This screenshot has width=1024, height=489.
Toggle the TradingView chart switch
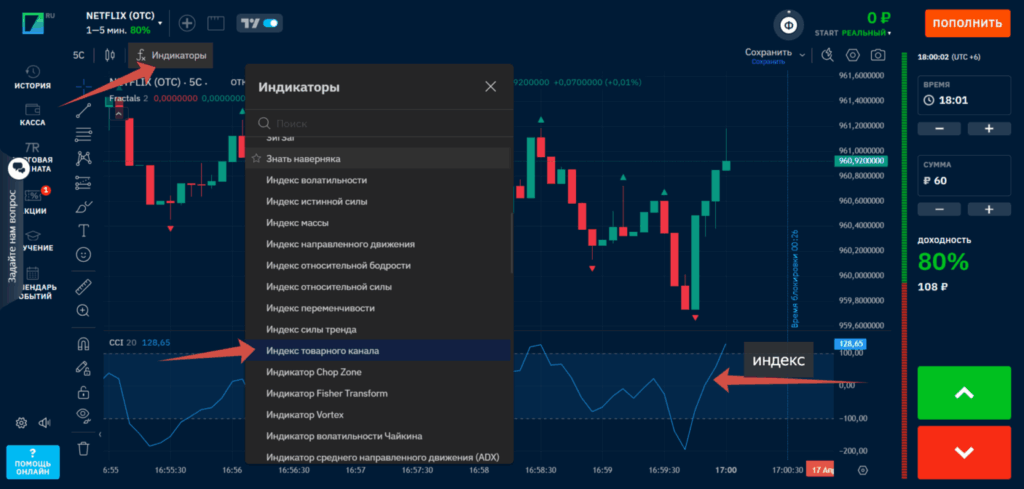(x=259, y=22)
